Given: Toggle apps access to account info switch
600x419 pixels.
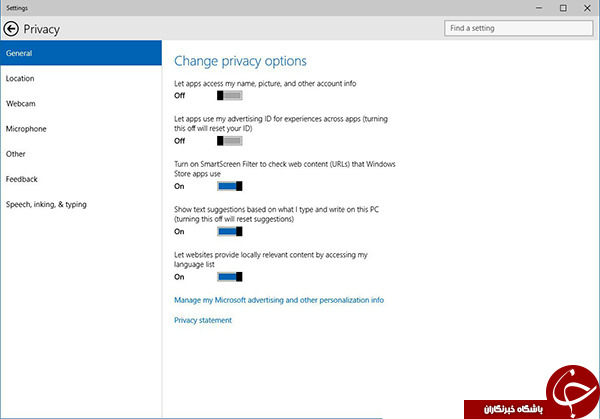Looking at the screenshot, I should pos(230,95).
